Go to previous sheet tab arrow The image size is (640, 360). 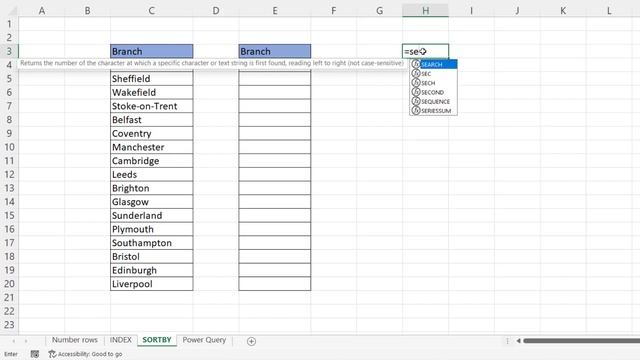(x=14, y=341)
